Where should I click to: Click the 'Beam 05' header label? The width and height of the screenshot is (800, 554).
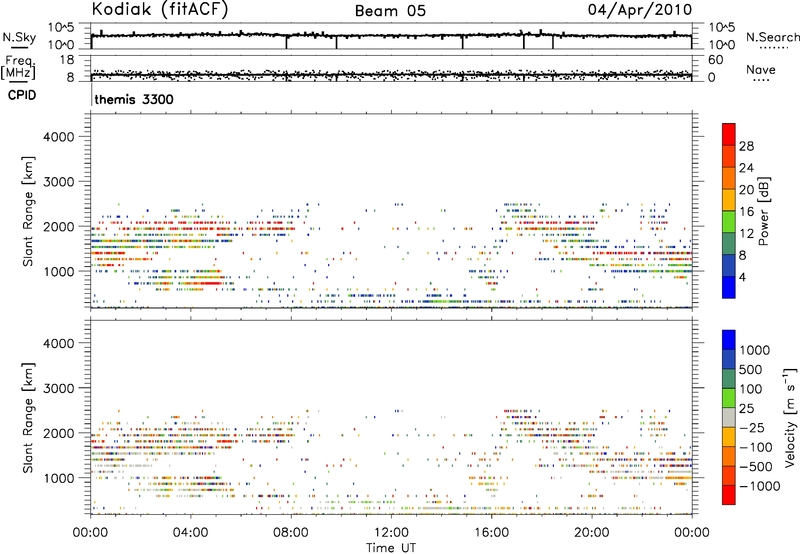[x=390, y=11]
